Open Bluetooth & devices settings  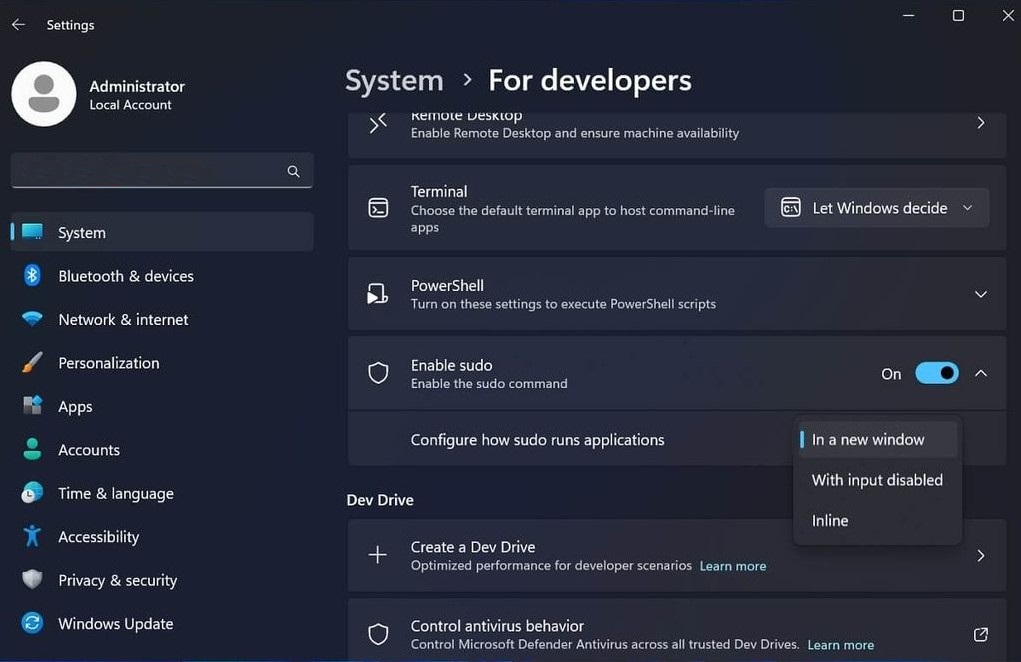[162, 275]
